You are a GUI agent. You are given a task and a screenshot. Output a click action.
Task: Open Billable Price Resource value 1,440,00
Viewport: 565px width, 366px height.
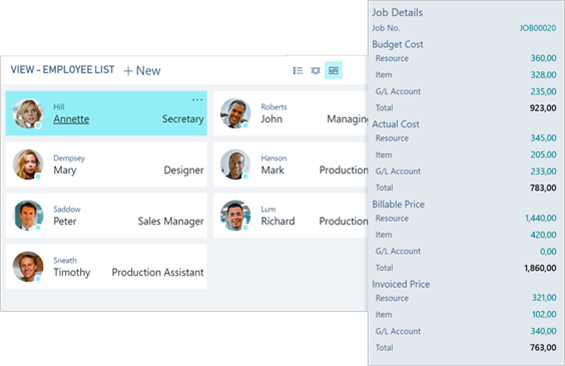click(540, 218)
